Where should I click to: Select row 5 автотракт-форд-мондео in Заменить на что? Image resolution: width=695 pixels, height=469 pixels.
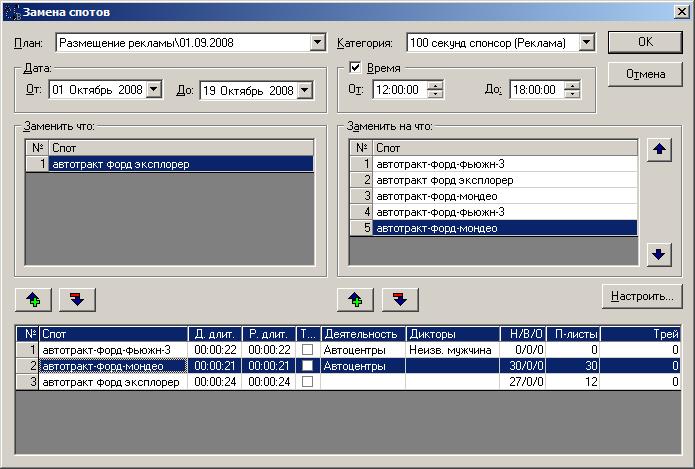click(505, 228)
